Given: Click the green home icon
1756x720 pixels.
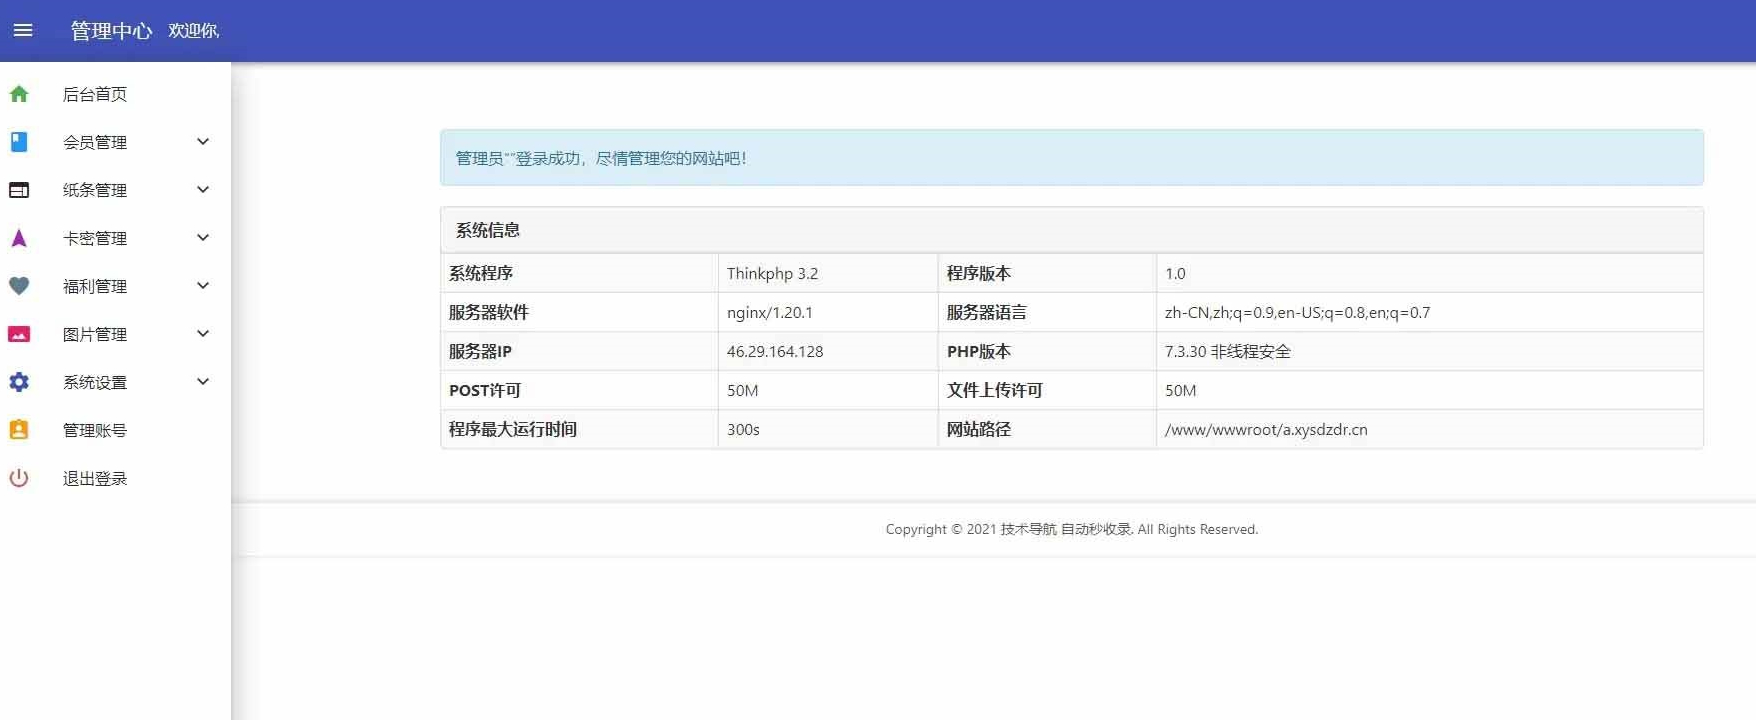Looking at the screenshot, I should pyautogui.click(x=19, y=94).
